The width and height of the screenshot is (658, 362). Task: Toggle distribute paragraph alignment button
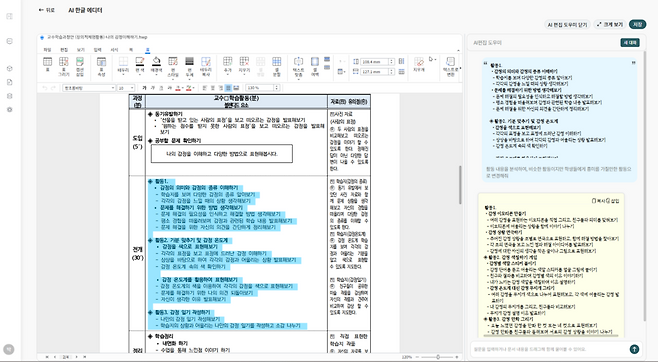[236, 88]
